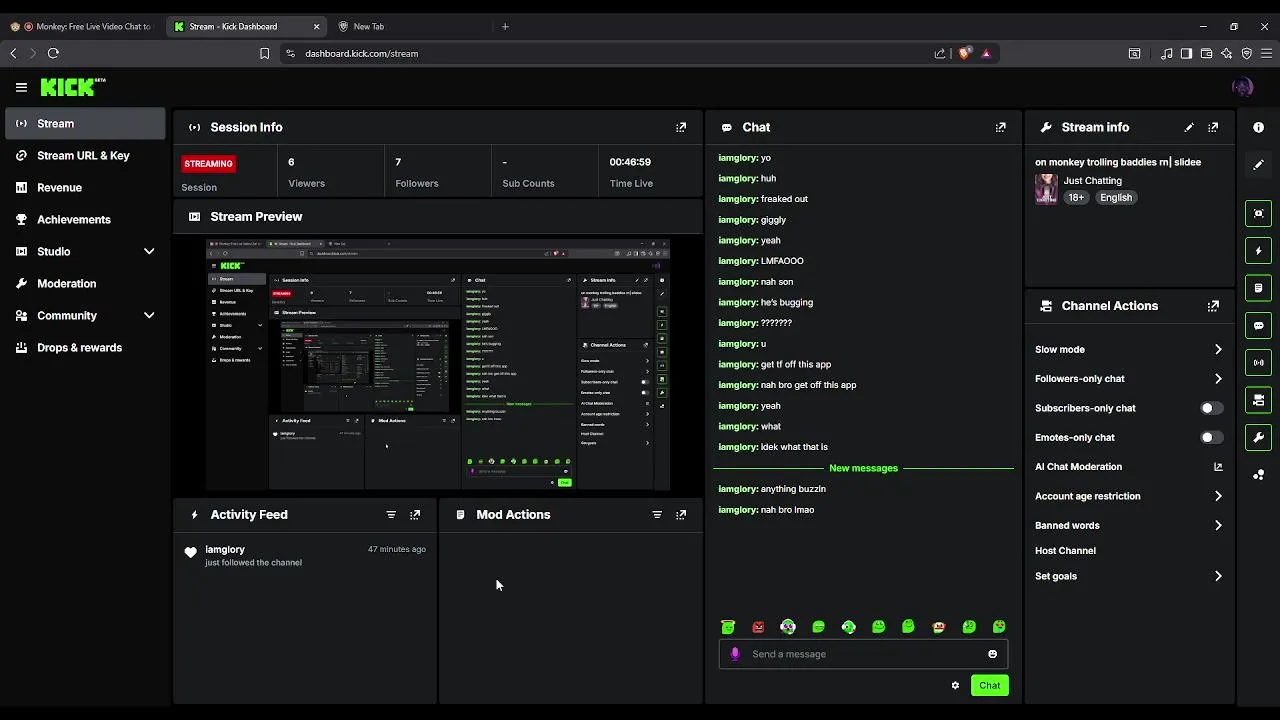Pop out the Chat panel
1280x720 pixels.
1000,127
